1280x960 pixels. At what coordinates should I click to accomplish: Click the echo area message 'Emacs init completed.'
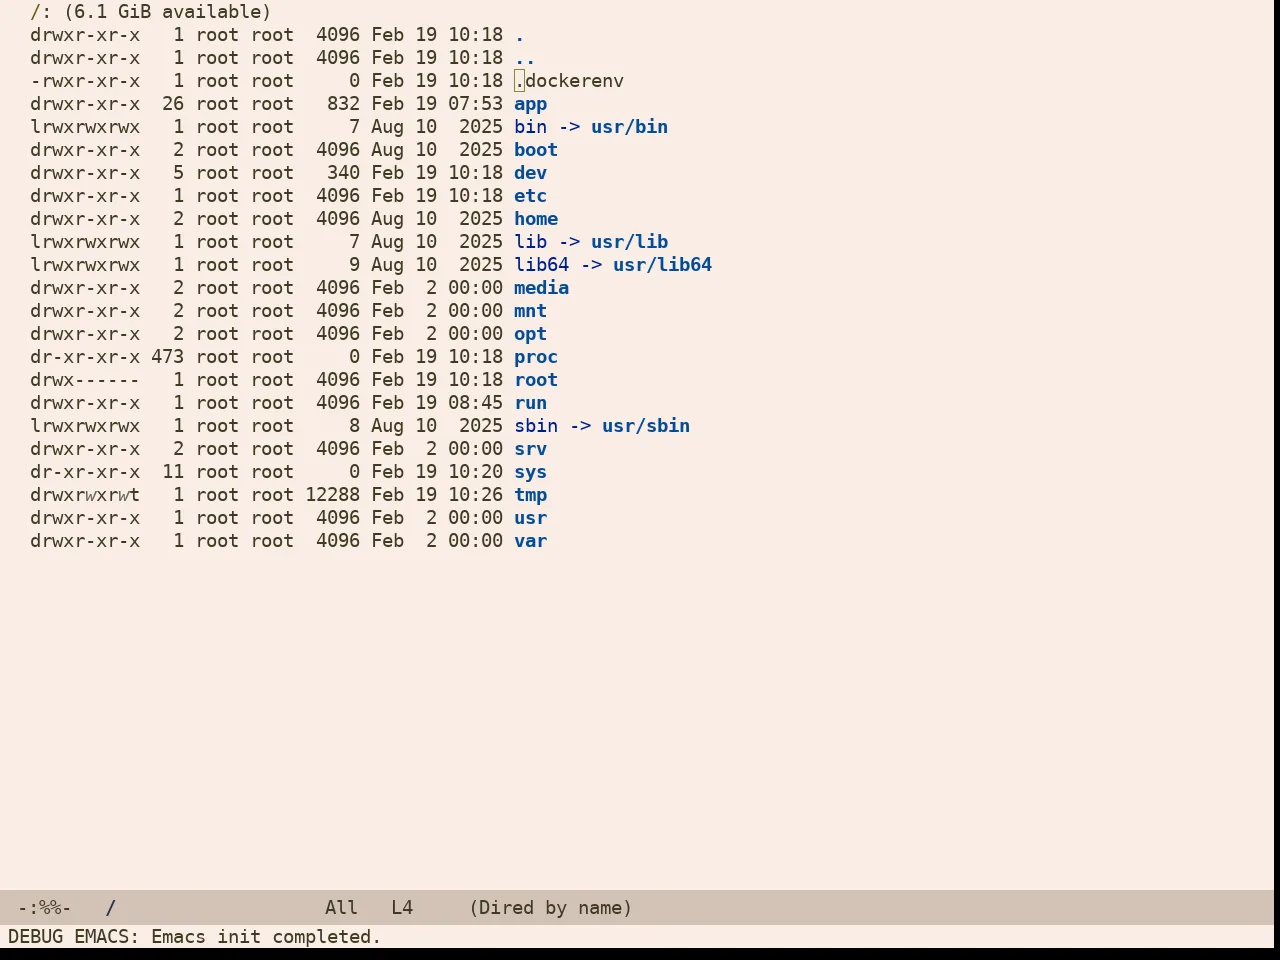266,937
